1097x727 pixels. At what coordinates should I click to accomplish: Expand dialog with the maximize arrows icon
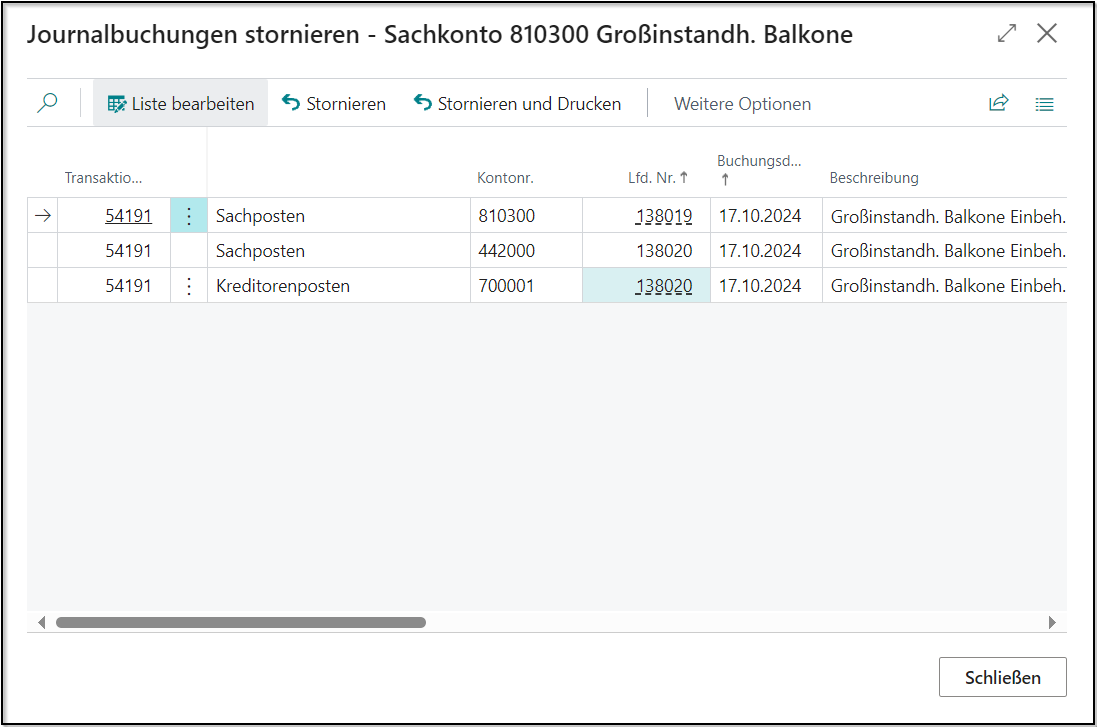point(1006,34)
